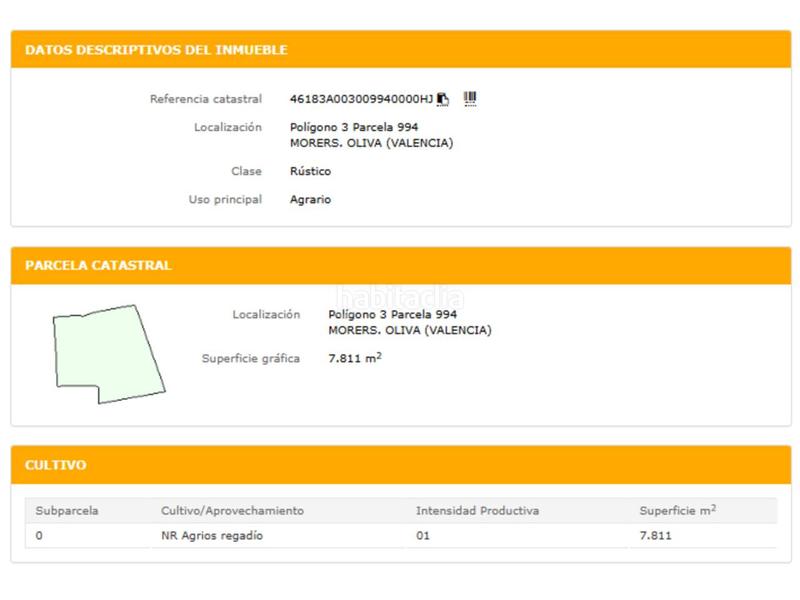
Task: Click the cadastral reference number 46183A003009940000HJ
Action: (361, 99)
